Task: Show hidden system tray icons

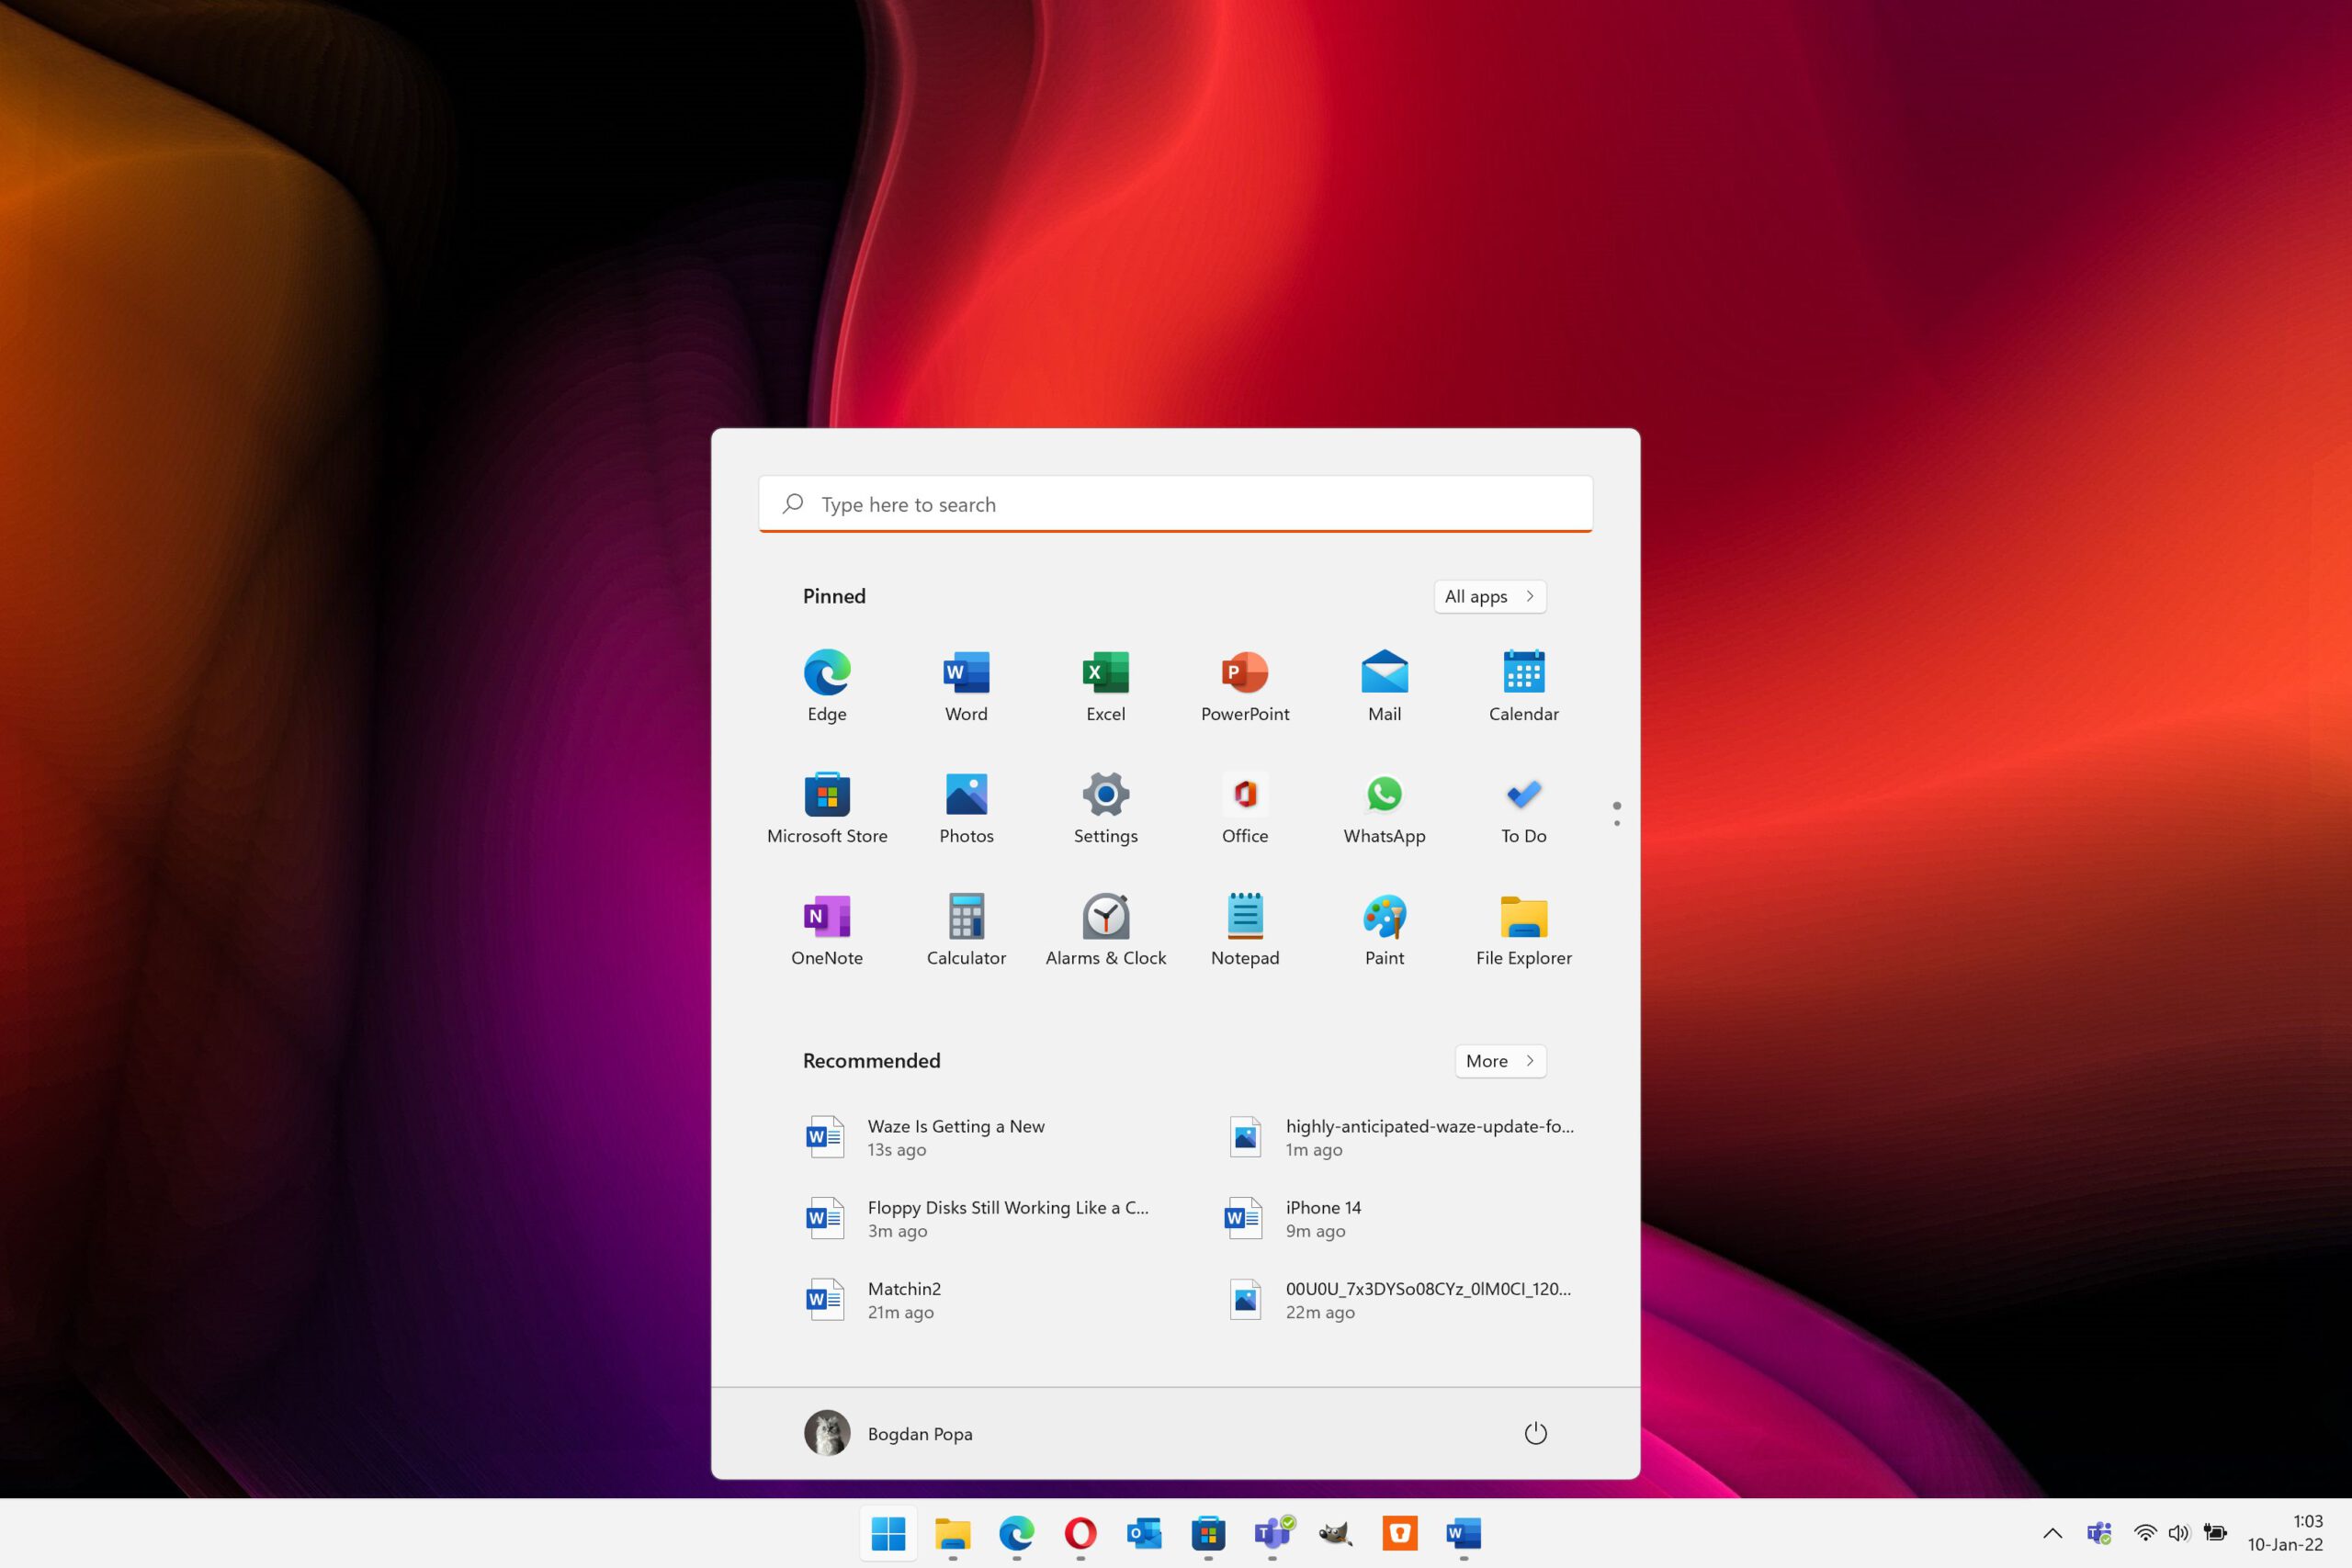Action: 2052,1533
